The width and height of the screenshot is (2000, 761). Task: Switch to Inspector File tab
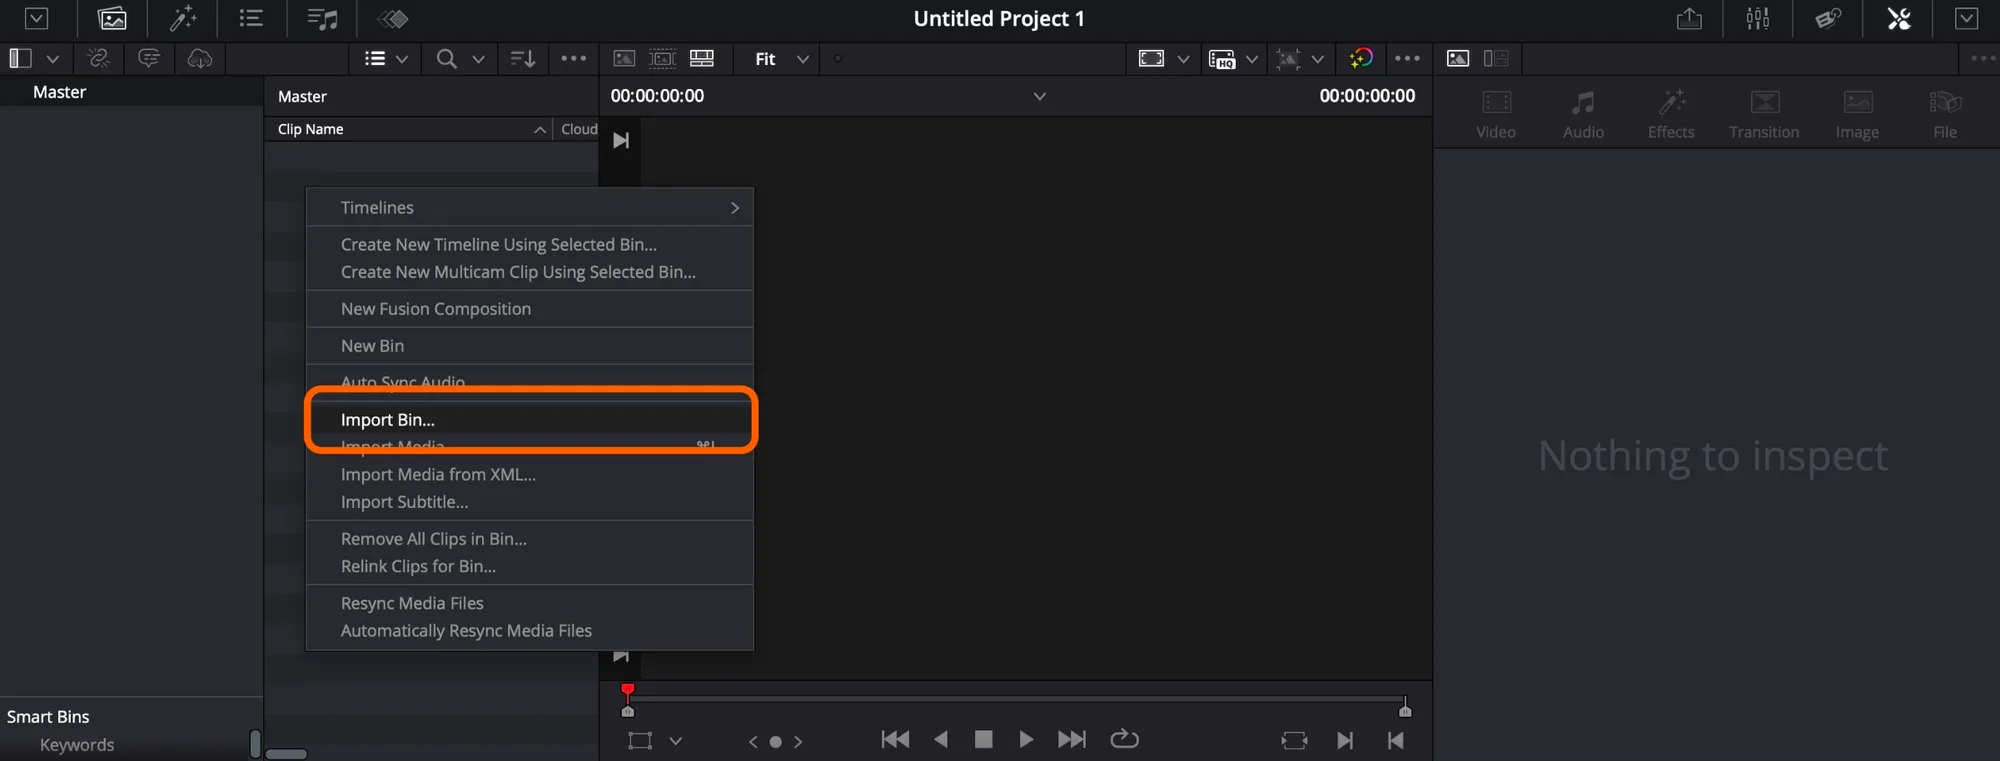click(x=1945, y=114)
